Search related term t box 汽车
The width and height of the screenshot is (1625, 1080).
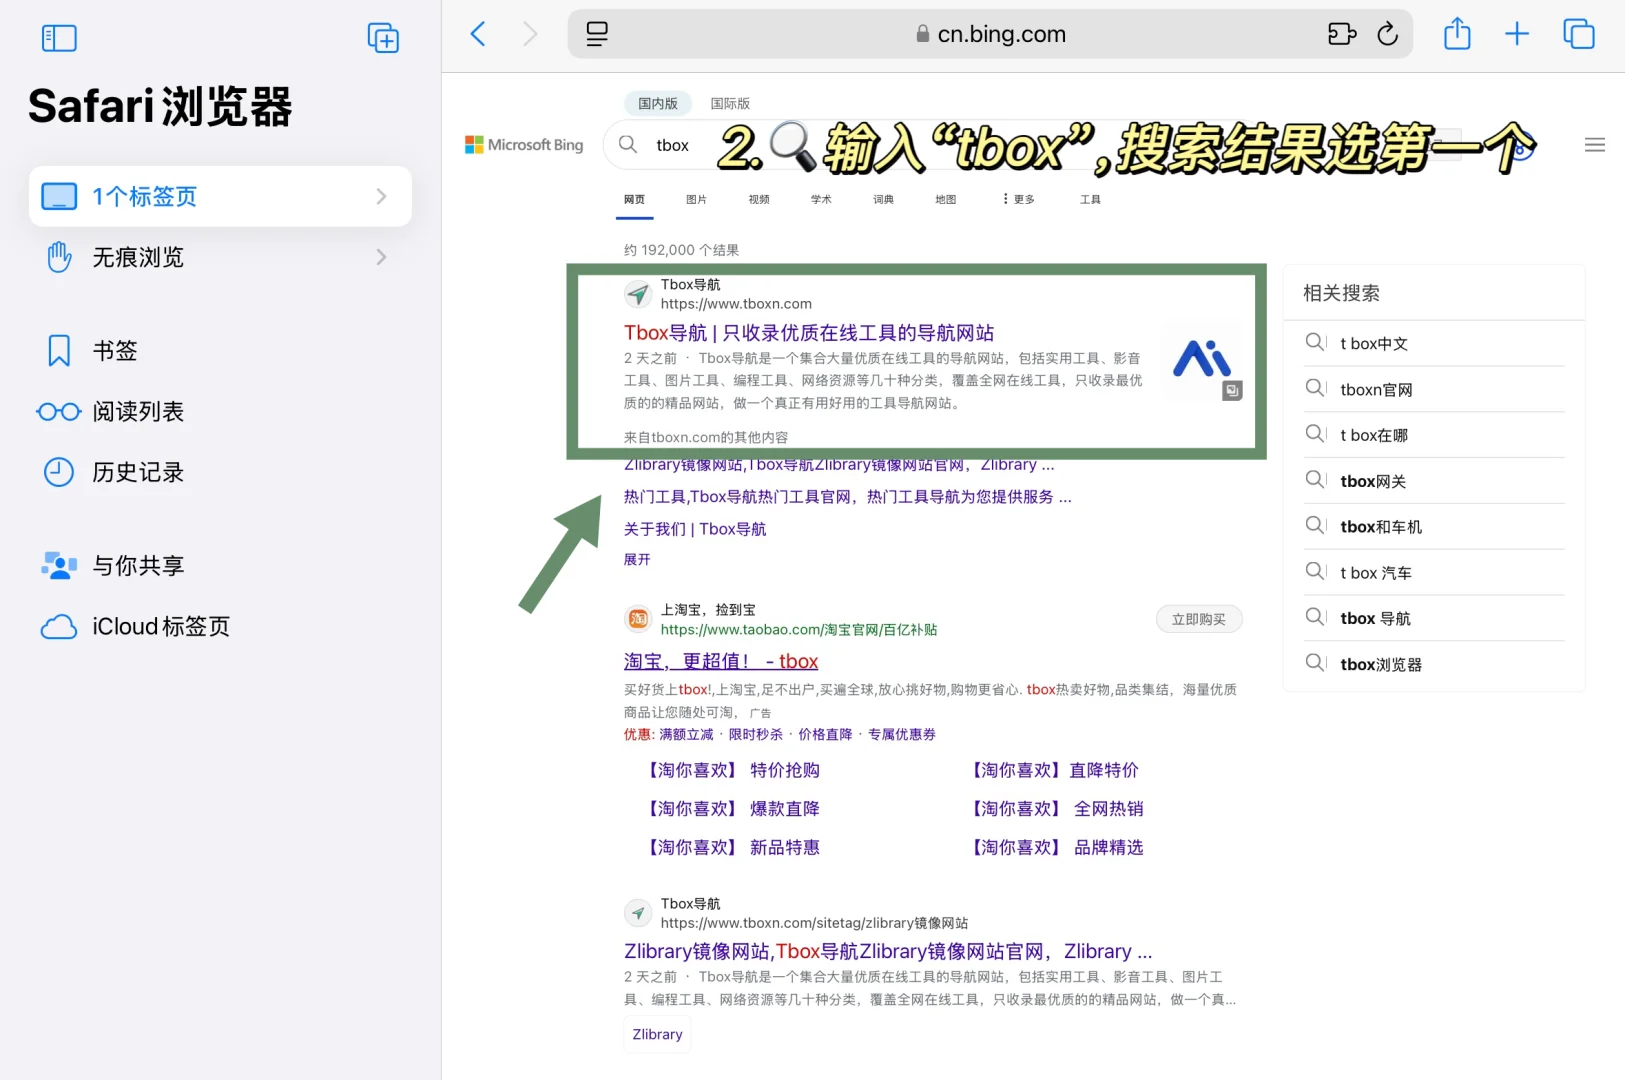click(x=1435, y=572)
